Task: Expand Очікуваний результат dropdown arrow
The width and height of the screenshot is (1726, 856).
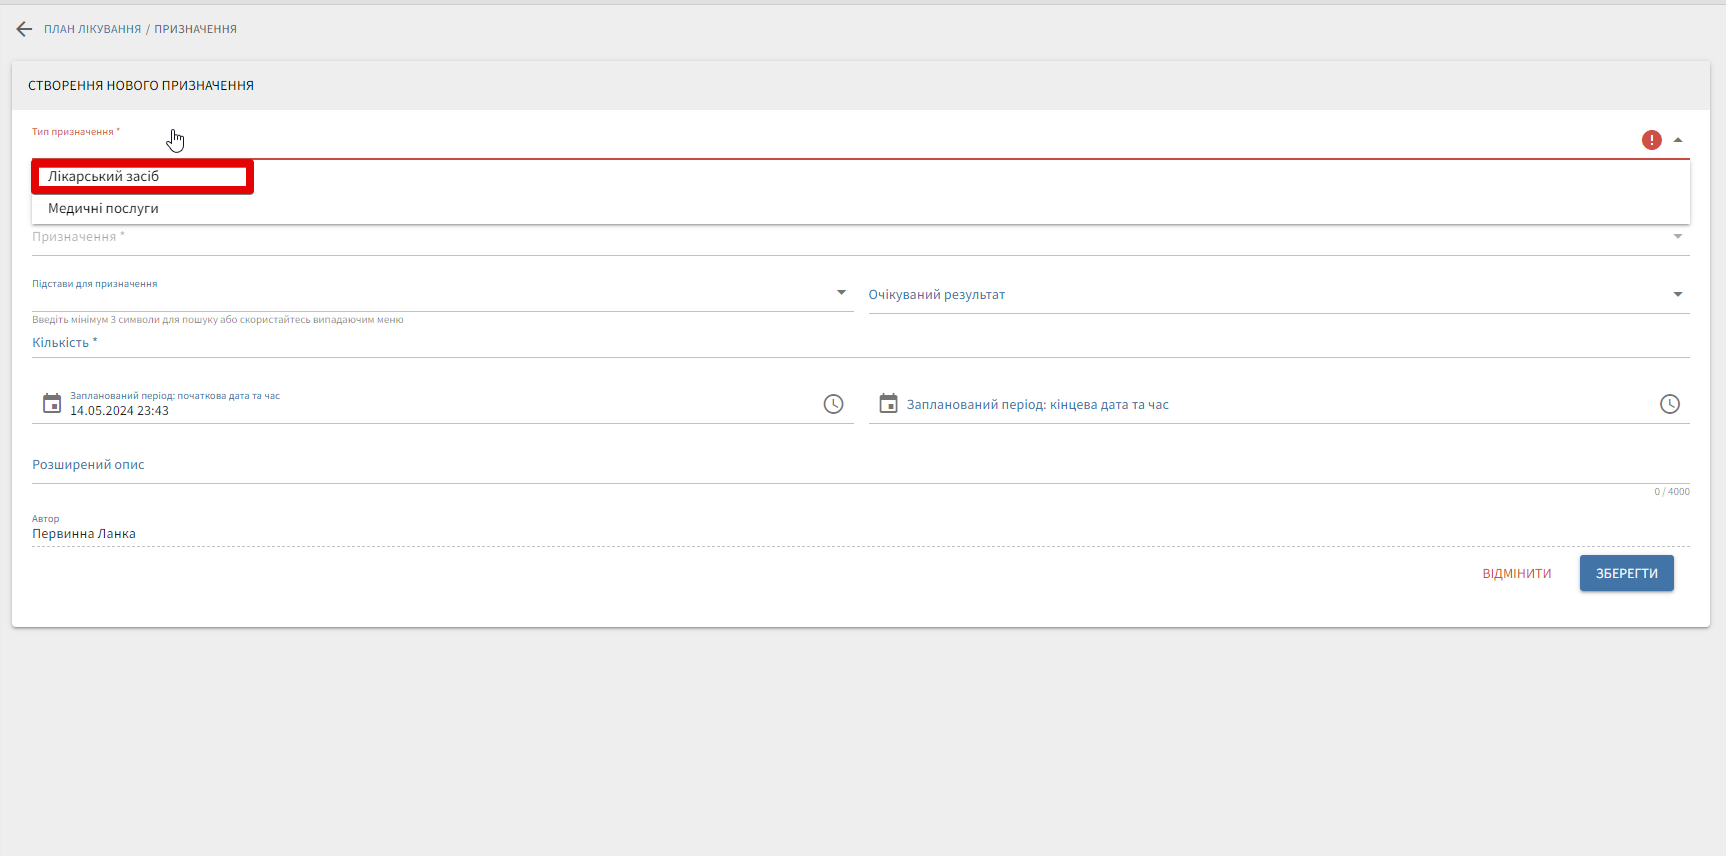Action: (x=1678, y=295)
